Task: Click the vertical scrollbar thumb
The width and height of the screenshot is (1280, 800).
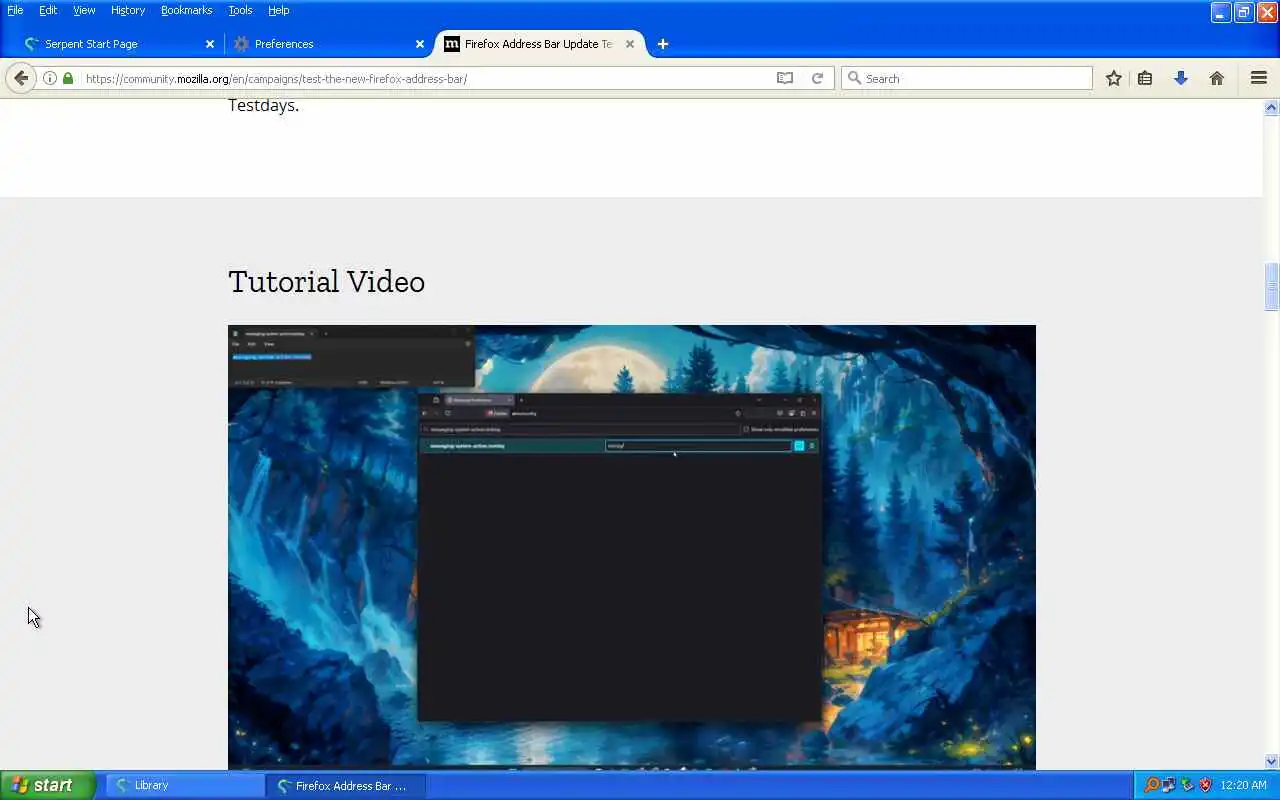Action: click(1272, 287)
